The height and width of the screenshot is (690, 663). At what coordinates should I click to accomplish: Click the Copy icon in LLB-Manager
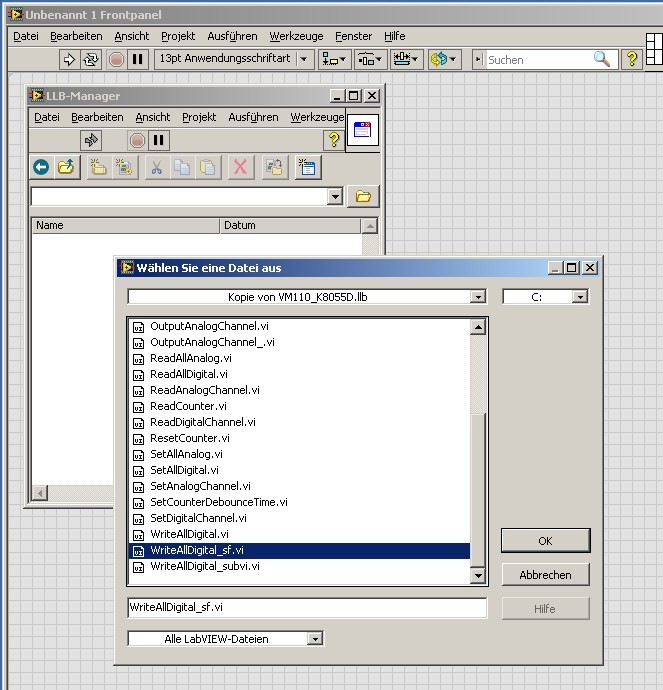tap(182, 167)
